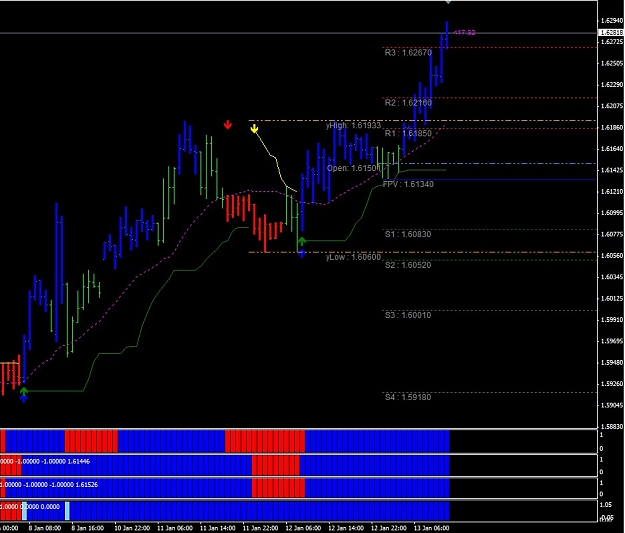Click 1.58830 on the price scale
Image resolution: width=625 pixels, height=533 pixels.
[x=611, y=426]
